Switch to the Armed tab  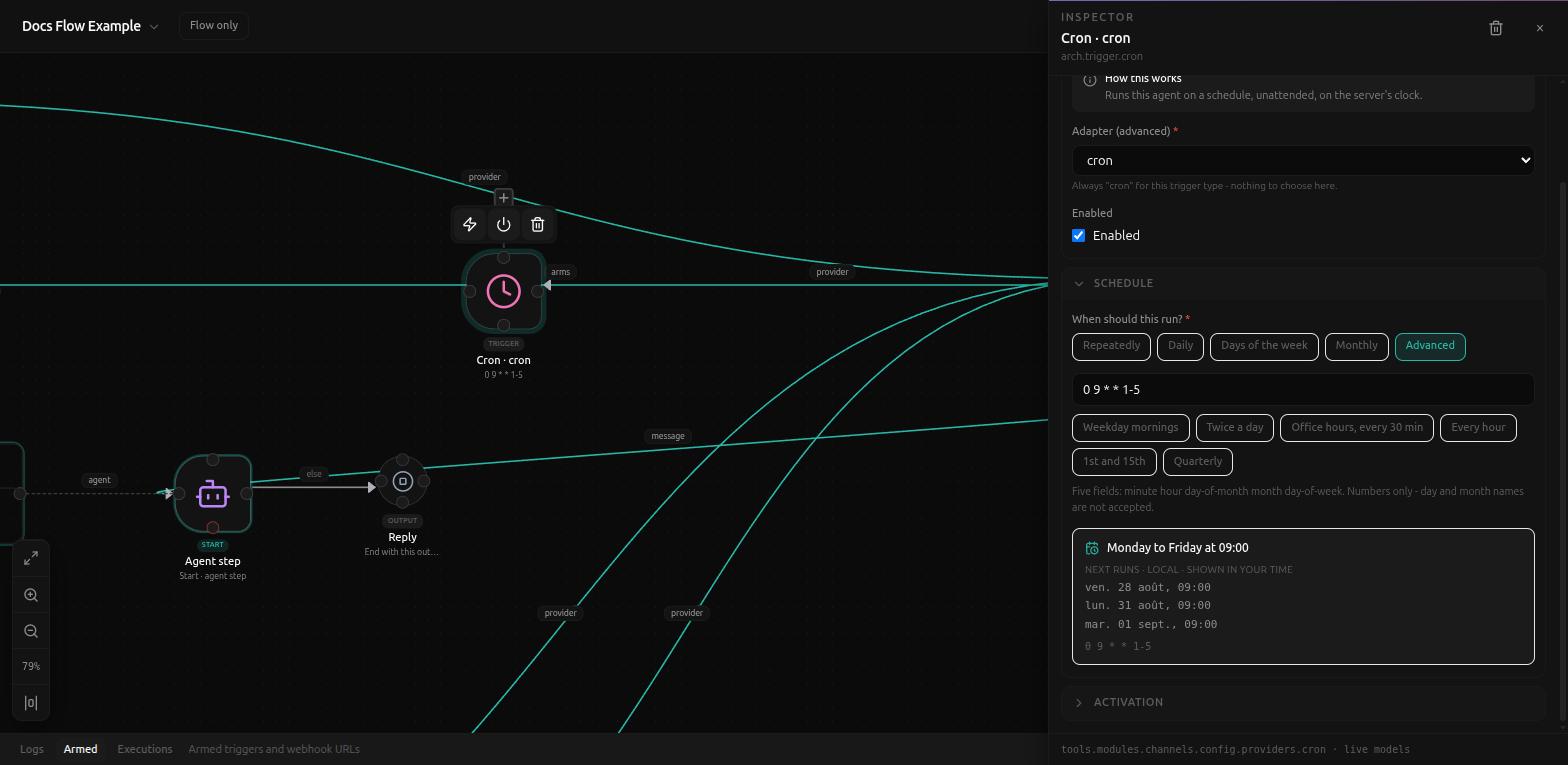[x=81, y=749]
